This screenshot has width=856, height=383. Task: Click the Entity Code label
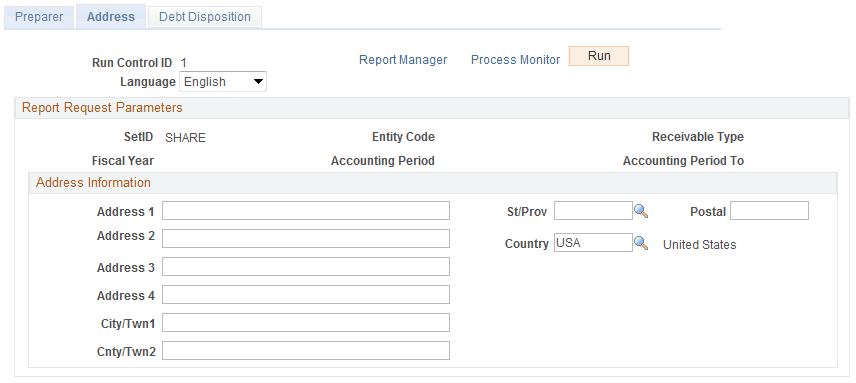point(403,137)
